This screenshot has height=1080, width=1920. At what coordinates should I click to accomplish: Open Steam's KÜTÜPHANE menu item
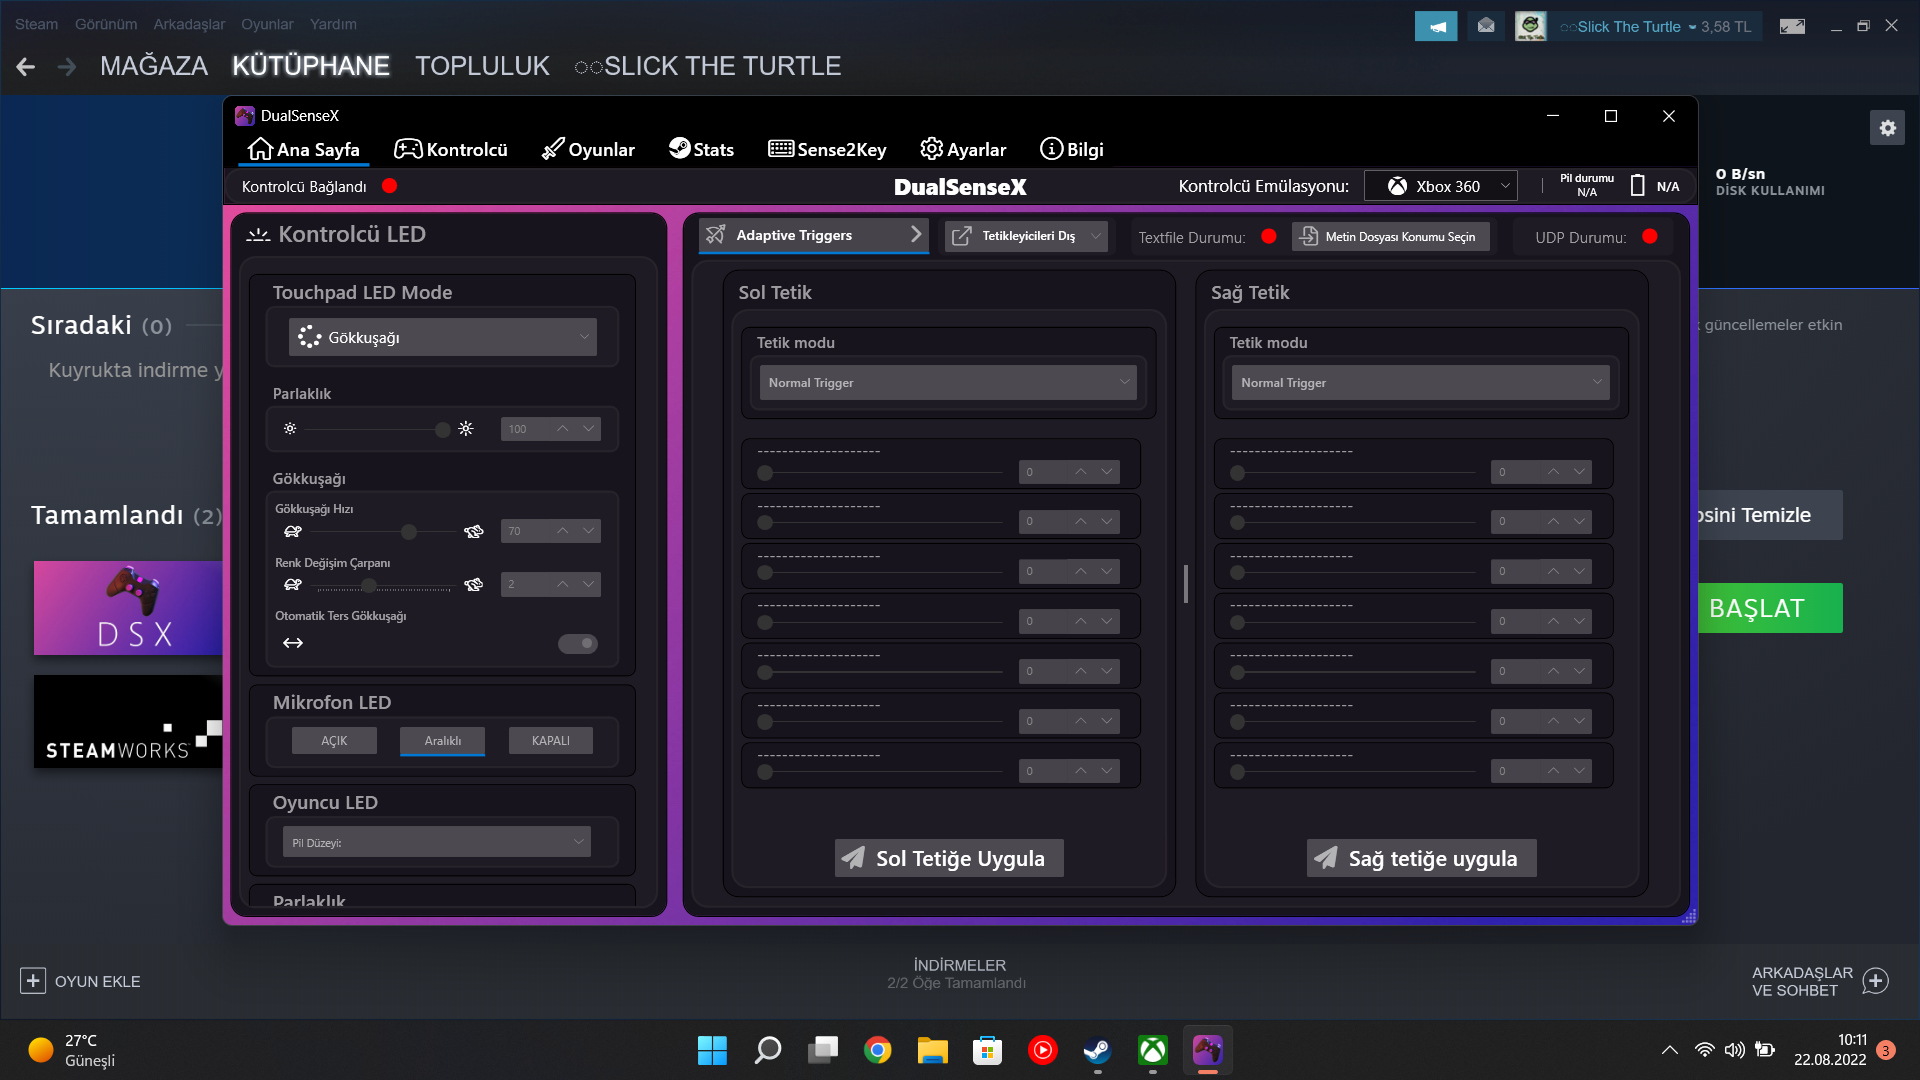pyautogui.click(x=311, y=65)
